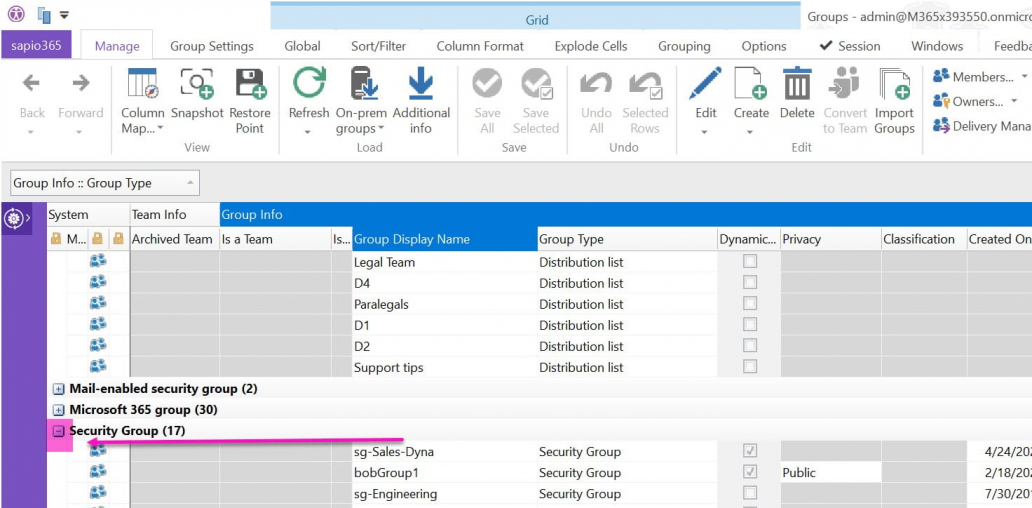The height and width of the screenshot is (508, 1032).
Task: Toggle Dynamic checkbox for bobGroup1
Action: [750, 472]
